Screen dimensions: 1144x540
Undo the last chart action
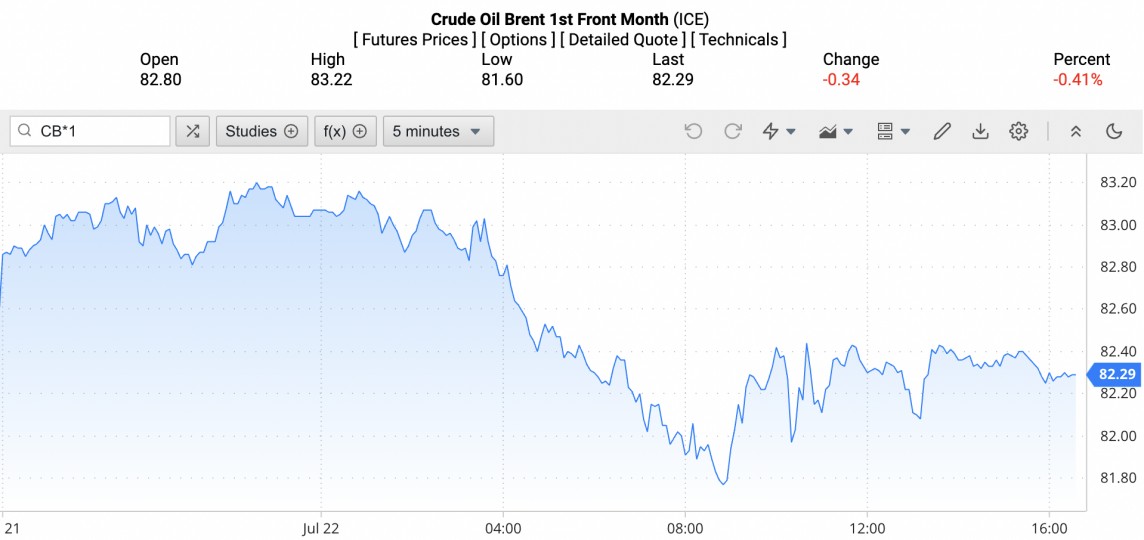pos(693,131)
